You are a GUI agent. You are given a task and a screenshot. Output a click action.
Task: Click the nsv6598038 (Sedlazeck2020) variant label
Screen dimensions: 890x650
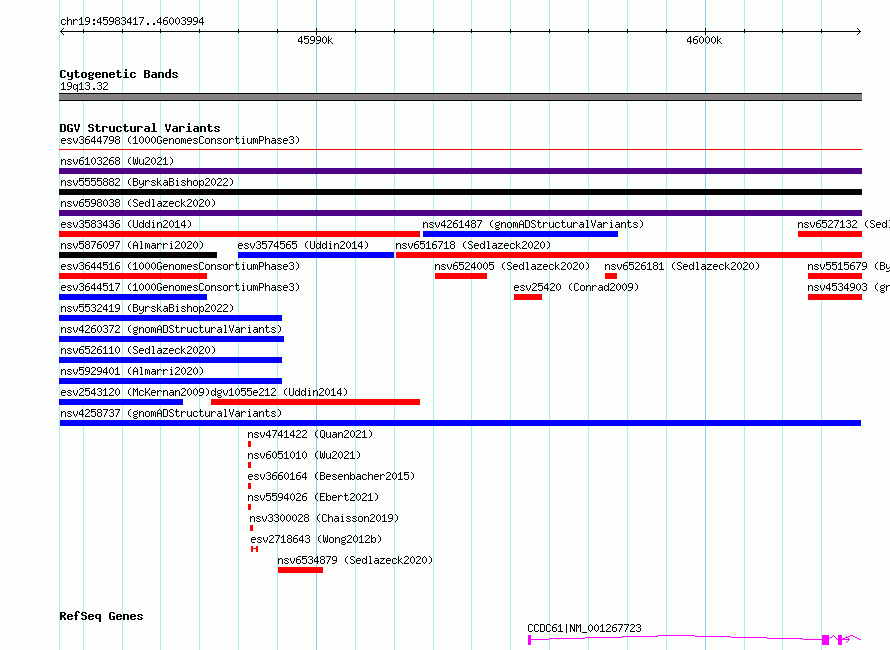[137, 203]
